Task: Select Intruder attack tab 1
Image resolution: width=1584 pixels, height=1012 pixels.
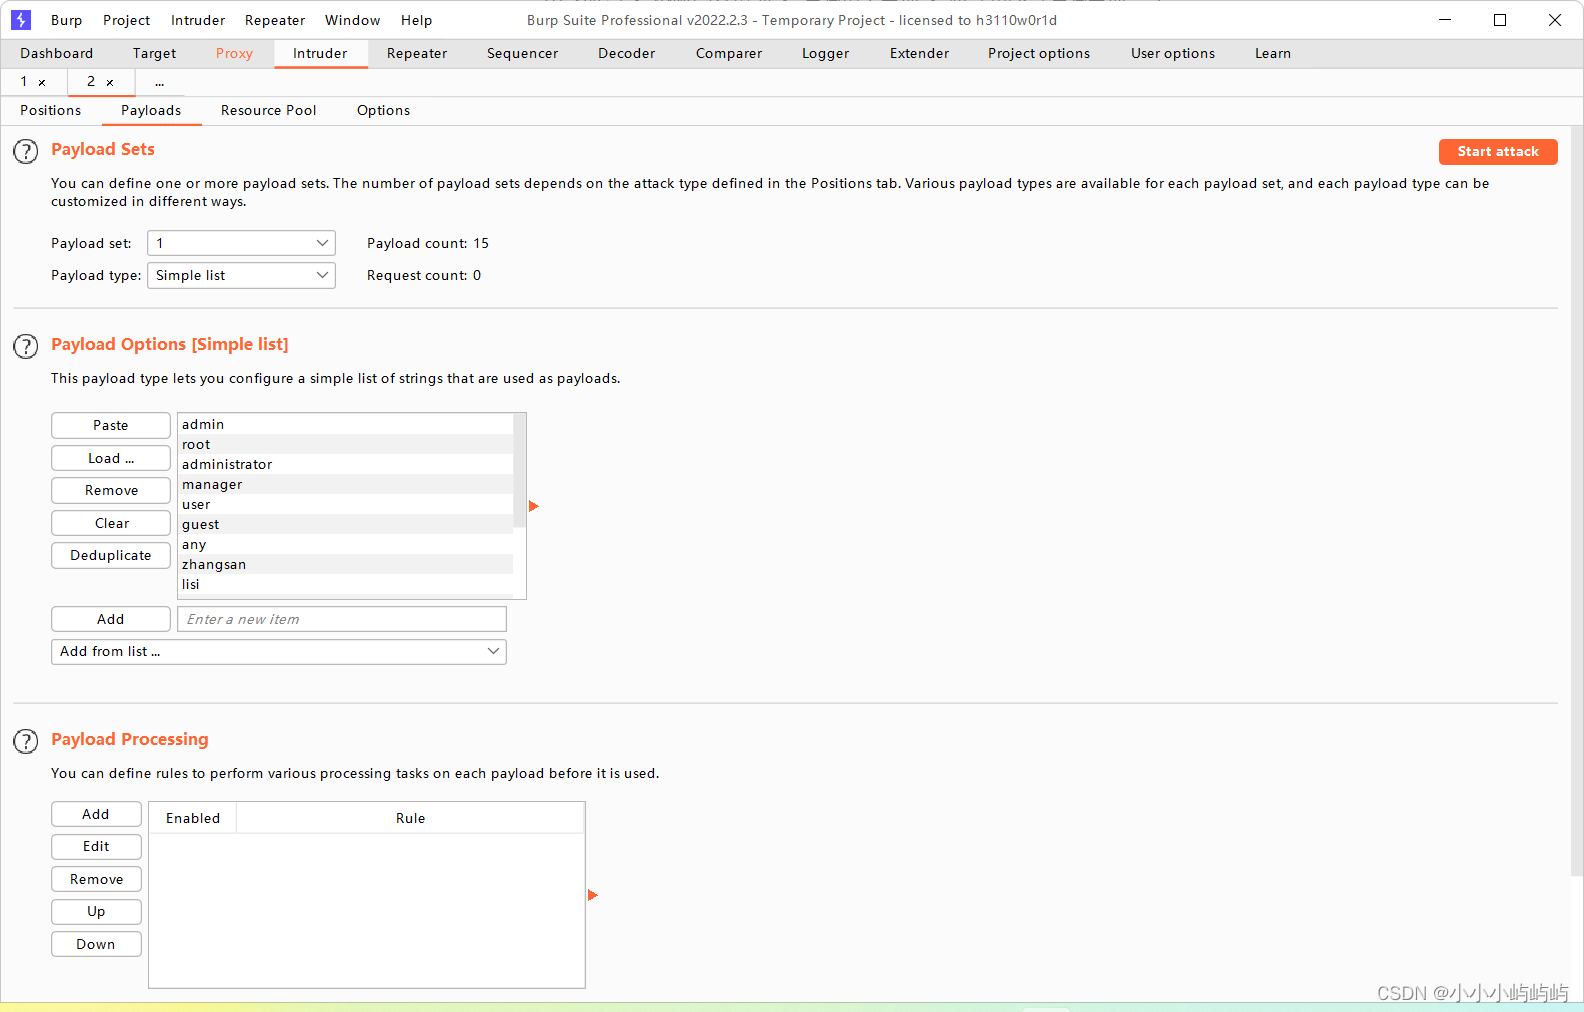Action: [24, 82]
